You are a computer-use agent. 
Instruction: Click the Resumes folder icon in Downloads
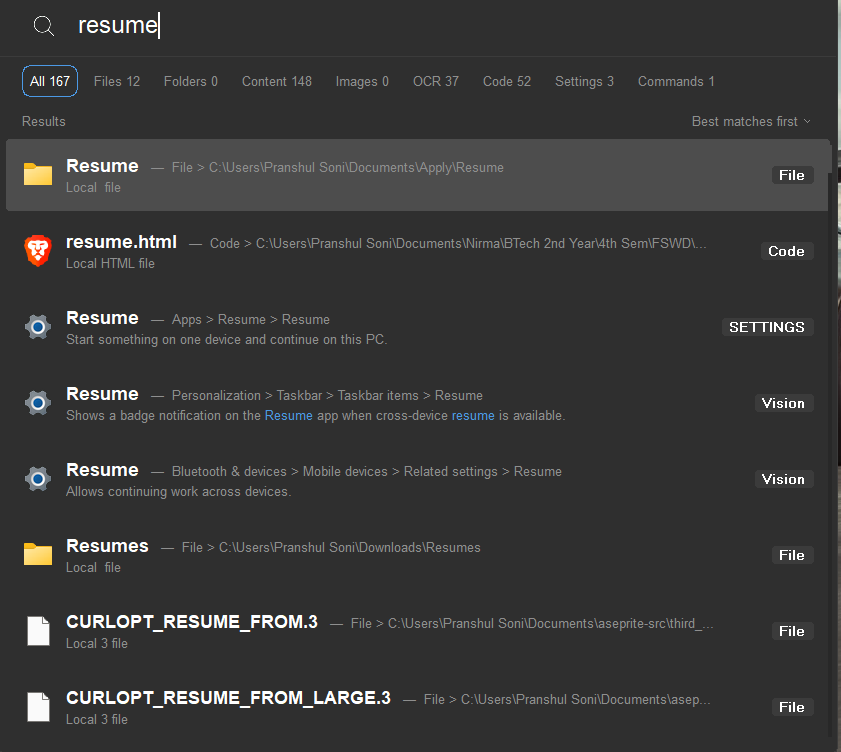tap(38, 554)
